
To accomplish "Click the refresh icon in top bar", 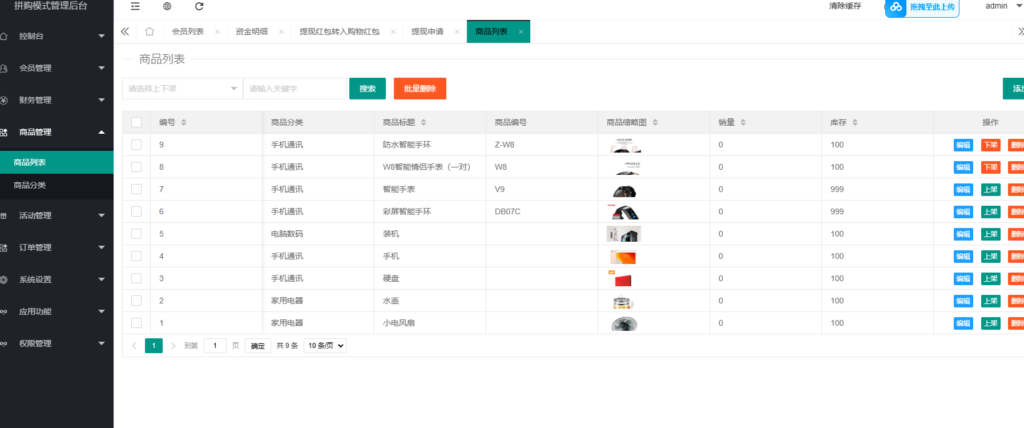I will click(199, 6).
